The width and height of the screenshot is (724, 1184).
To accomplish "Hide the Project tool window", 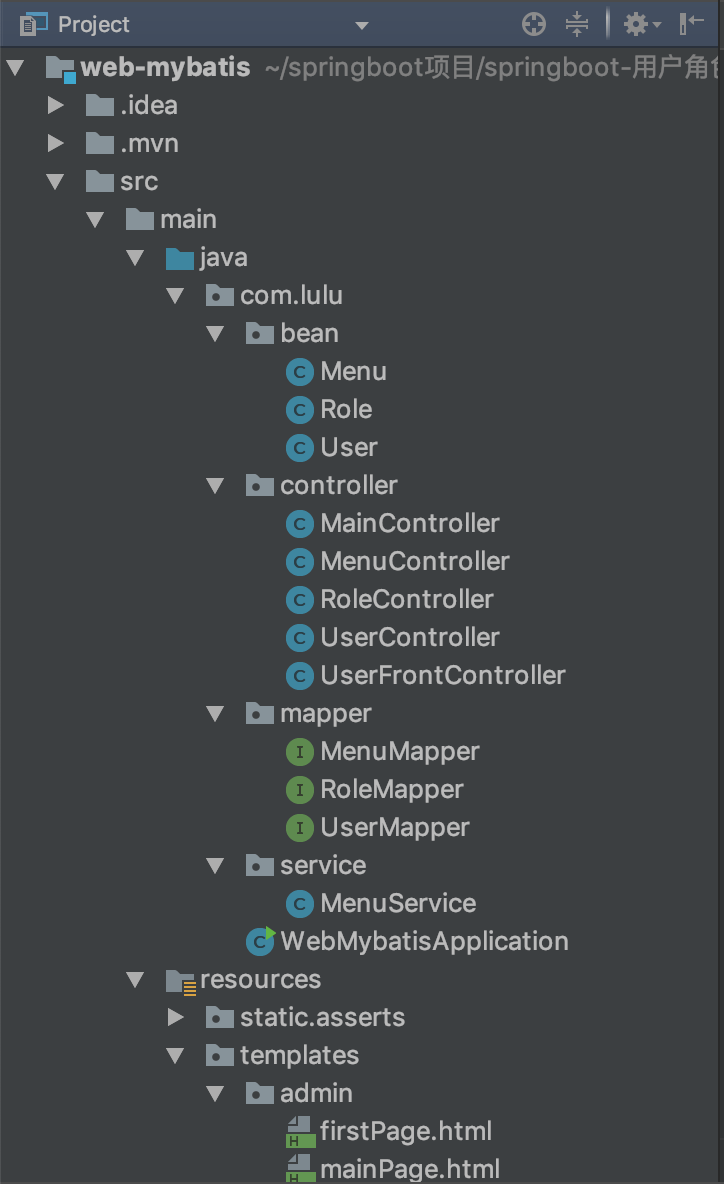I will (x=693, y=24).
